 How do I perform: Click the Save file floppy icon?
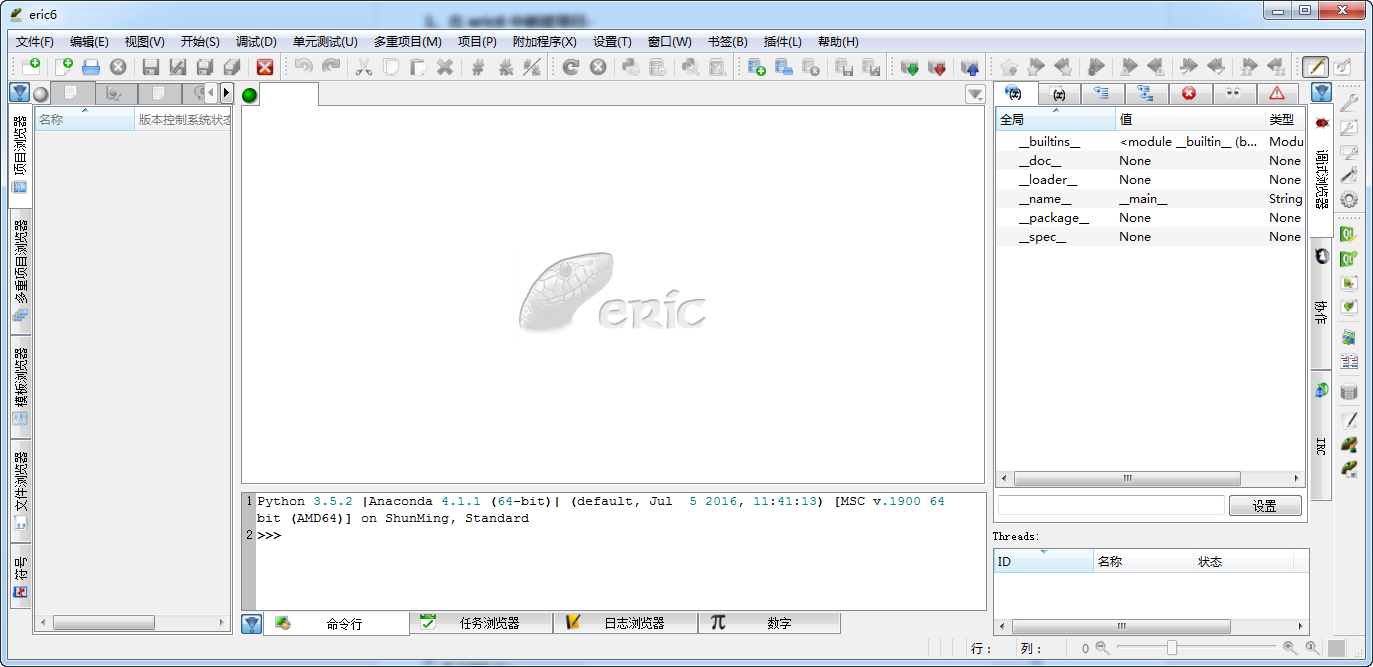pos(151,67)
